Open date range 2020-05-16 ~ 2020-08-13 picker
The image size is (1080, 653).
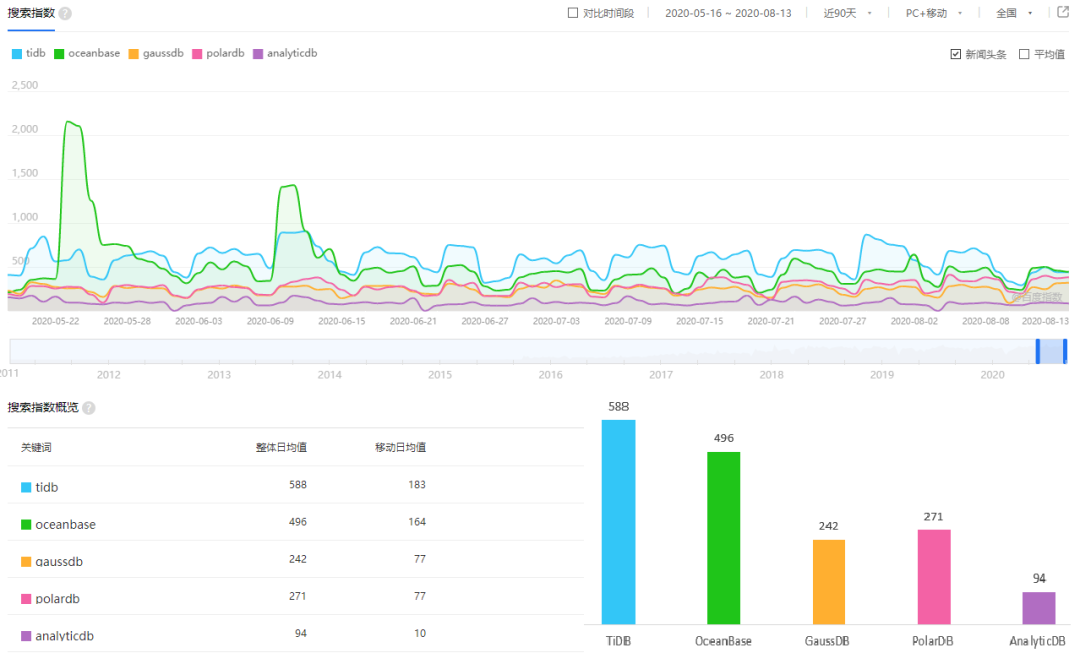pos(728,13)
